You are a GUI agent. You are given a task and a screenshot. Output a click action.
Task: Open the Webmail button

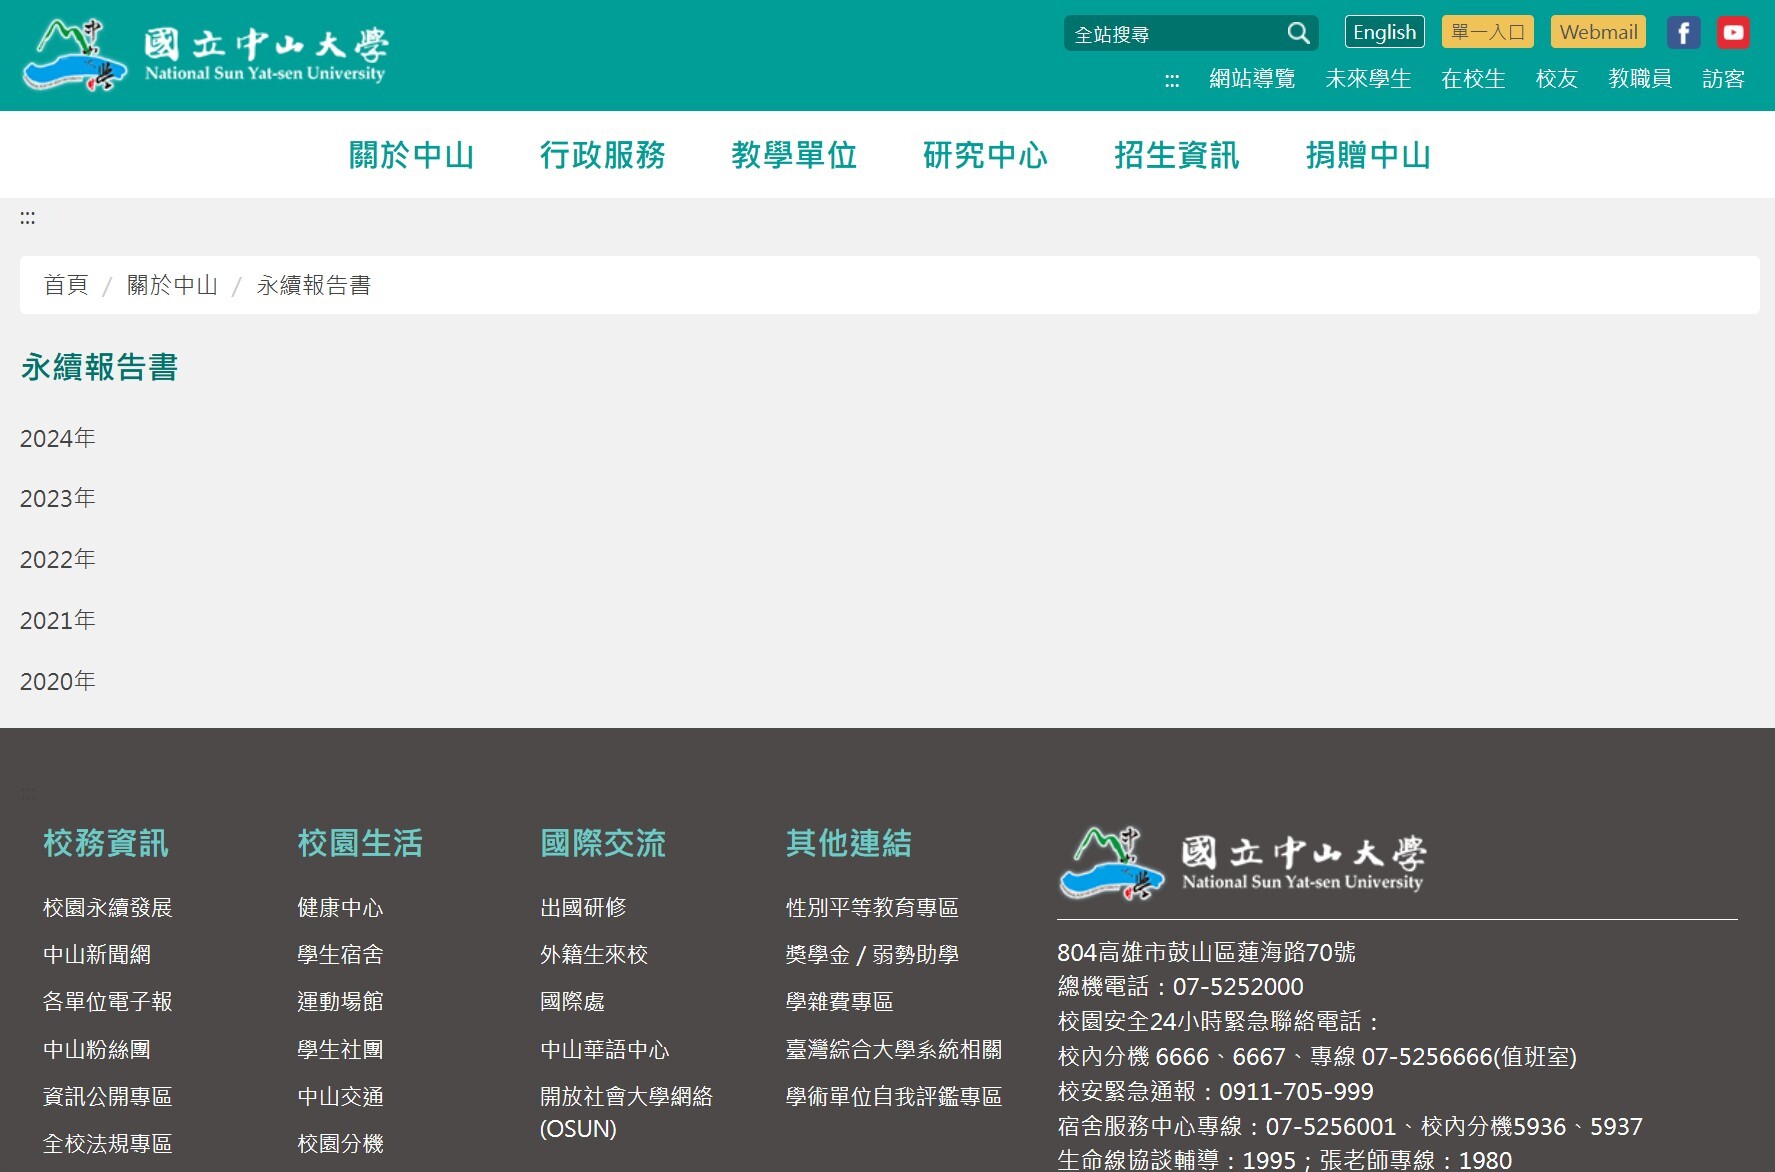tap(1597, 32)
